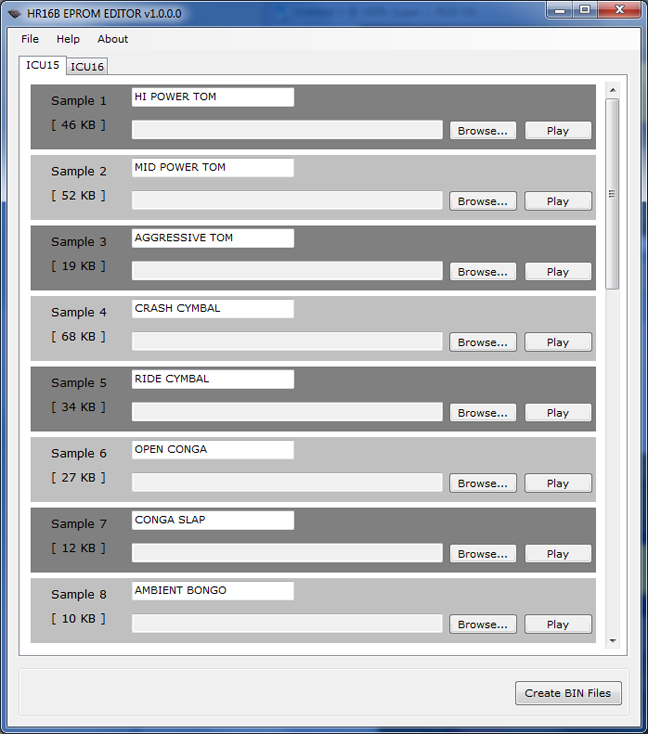
Task: Edit the RIDE CYMBAL name field
Action: 213,379
